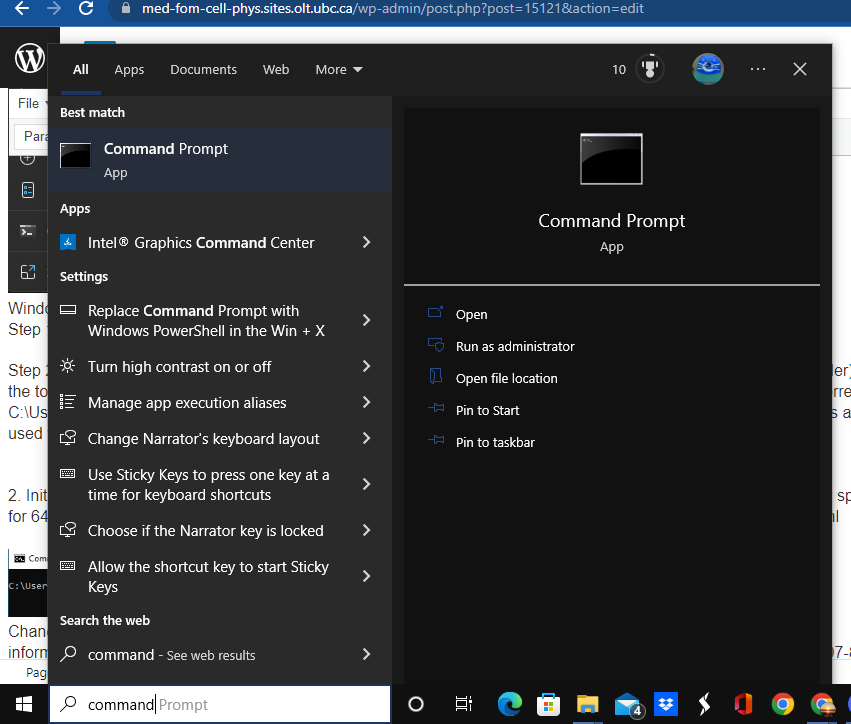This screenshot has height=724, width=851.
Task: Click Open file location action
Action: point(506,378)
